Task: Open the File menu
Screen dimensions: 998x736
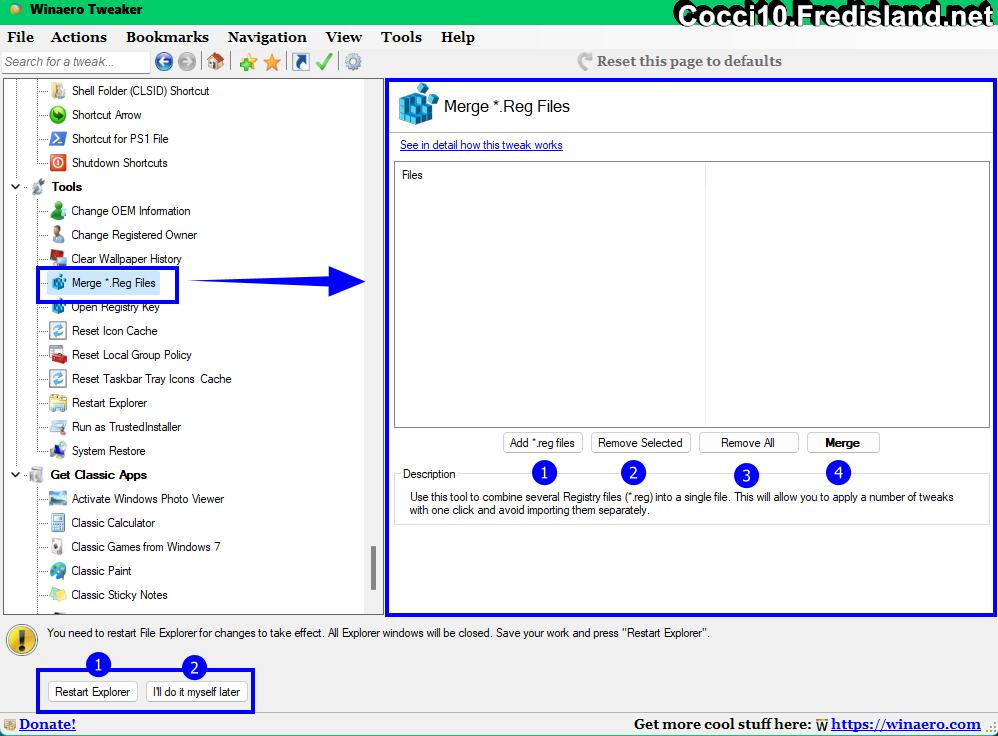Action: pyautogui.click(x=20, y=37)
